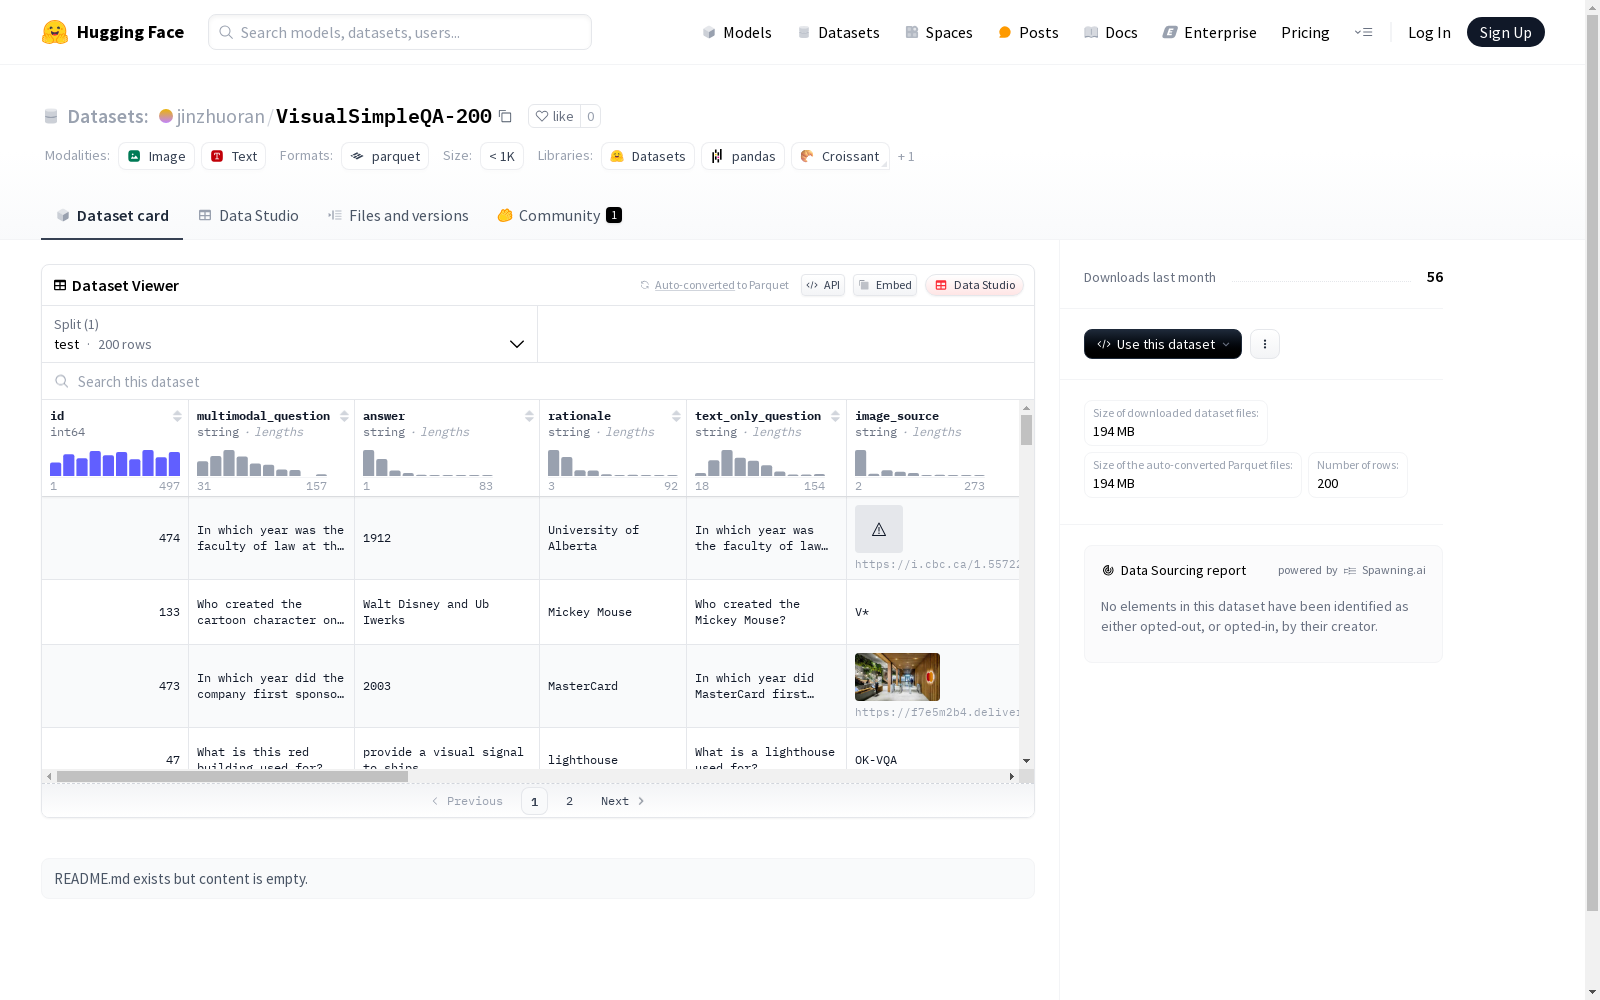Image resolution: width=1600 pixels, height=1000 pixels.
Task: Click the broken image warning thumbnail
Action: 879,529
